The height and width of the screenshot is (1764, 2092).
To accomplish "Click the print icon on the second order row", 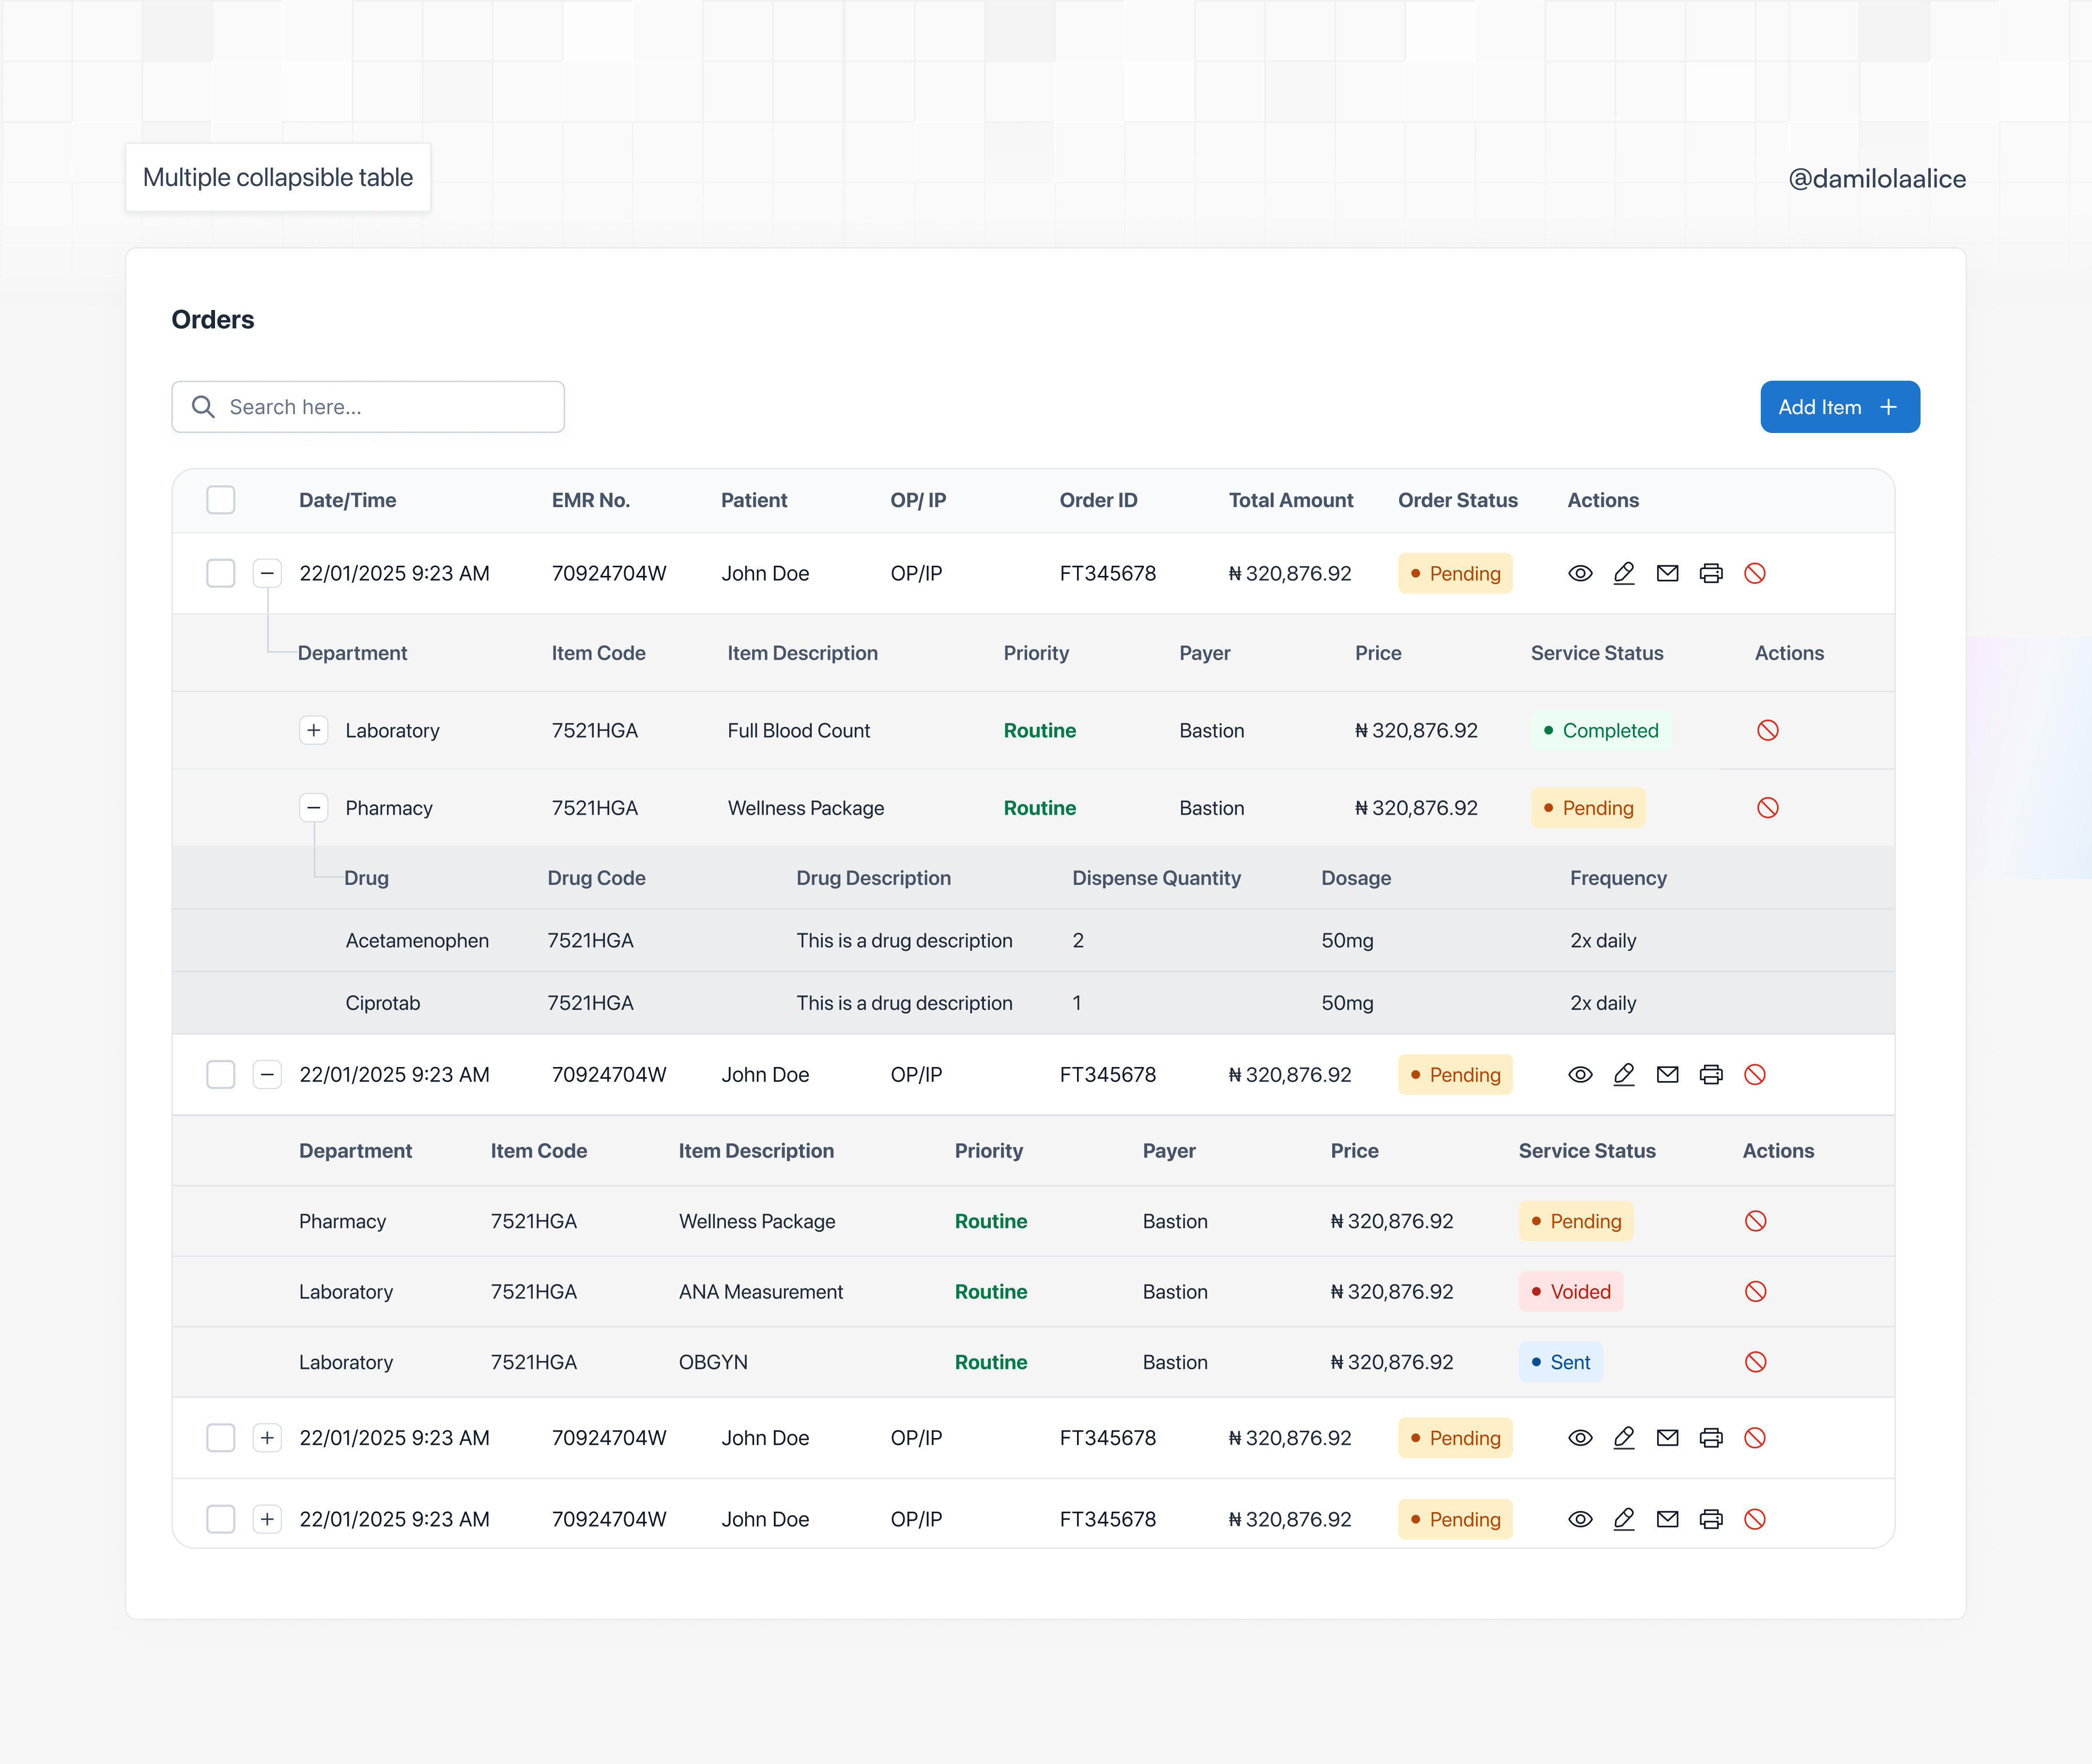I will 1711,1074.
